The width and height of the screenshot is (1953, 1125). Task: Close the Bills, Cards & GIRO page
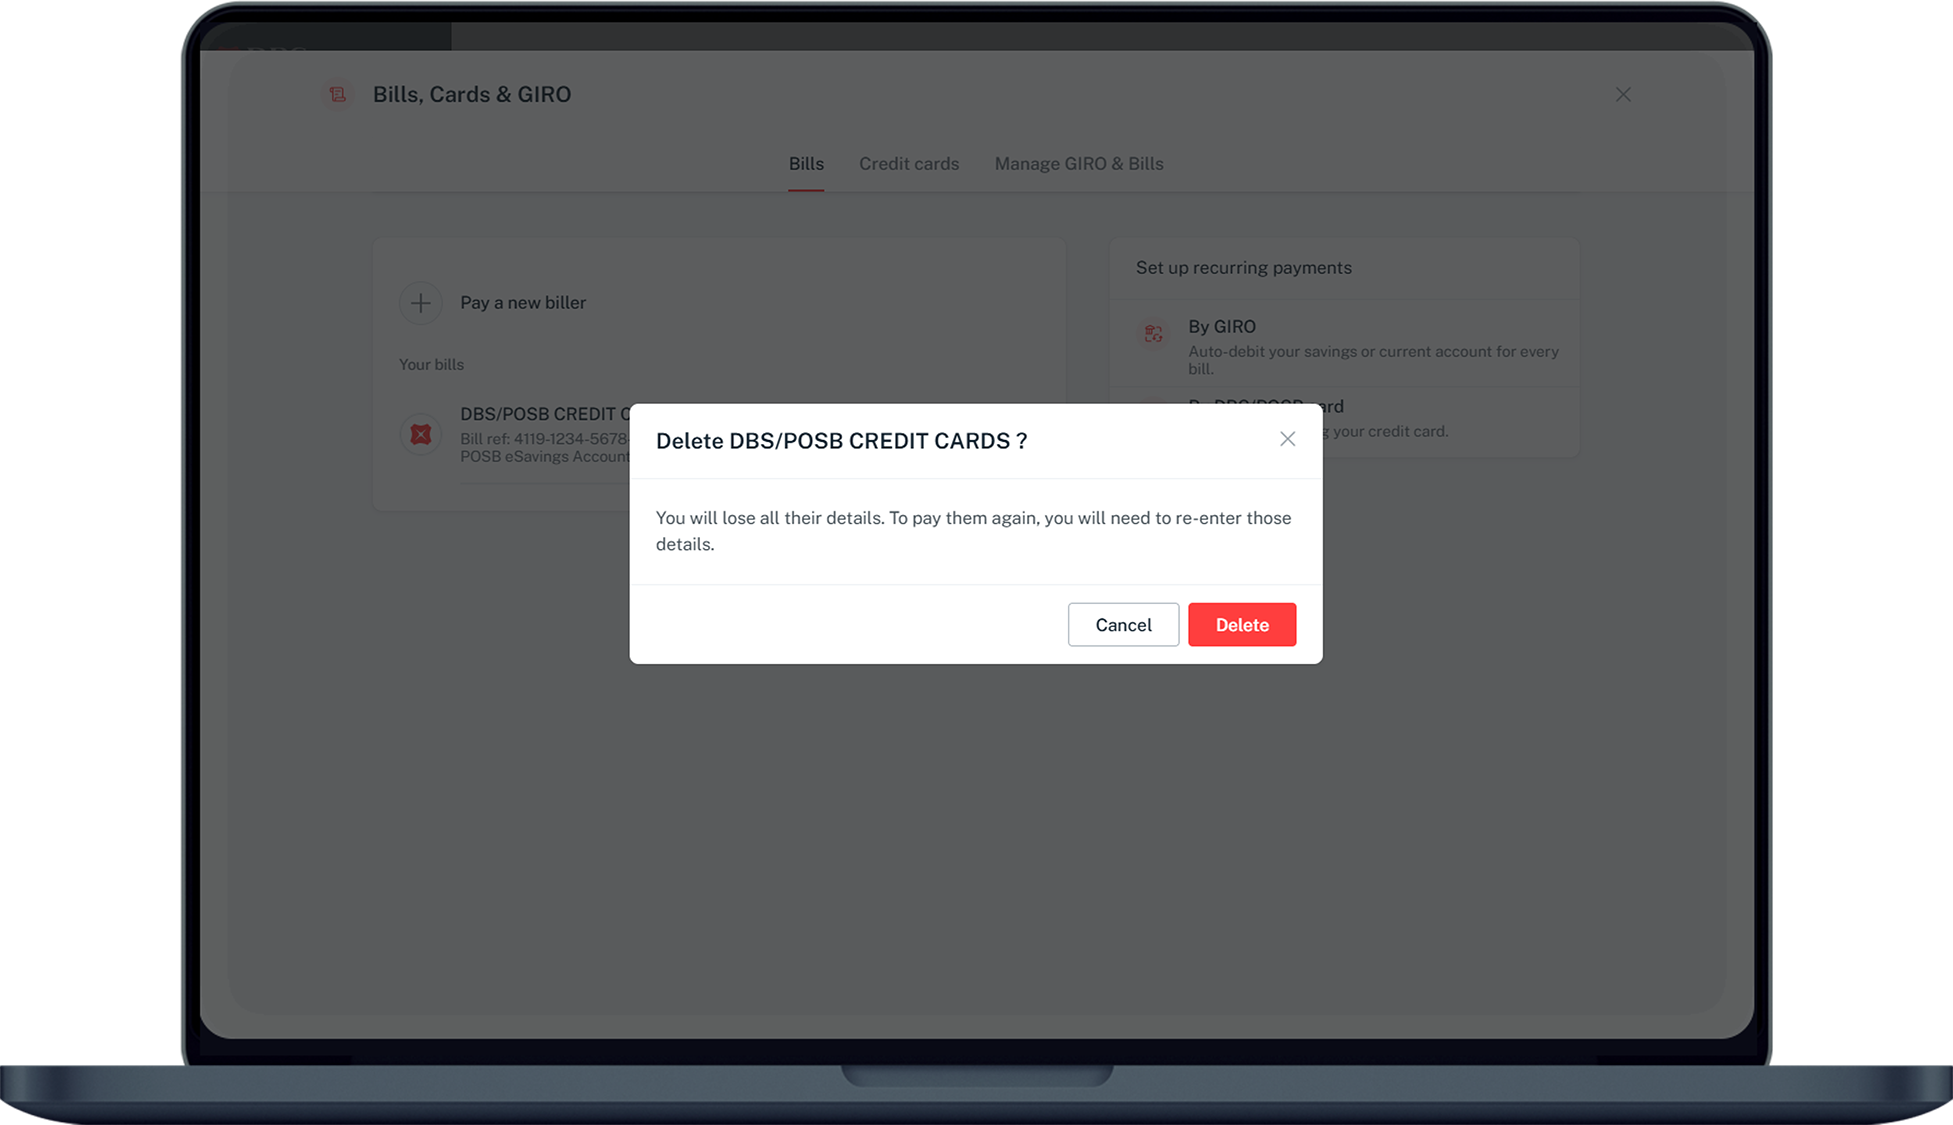pyautogui.click(x=1622, y=94)
